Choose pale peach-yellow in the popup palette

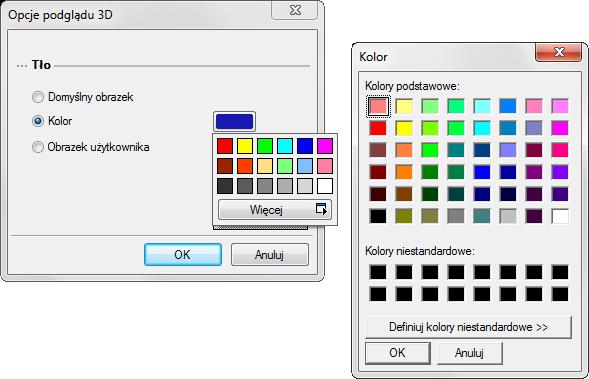[x=265, y=166]
